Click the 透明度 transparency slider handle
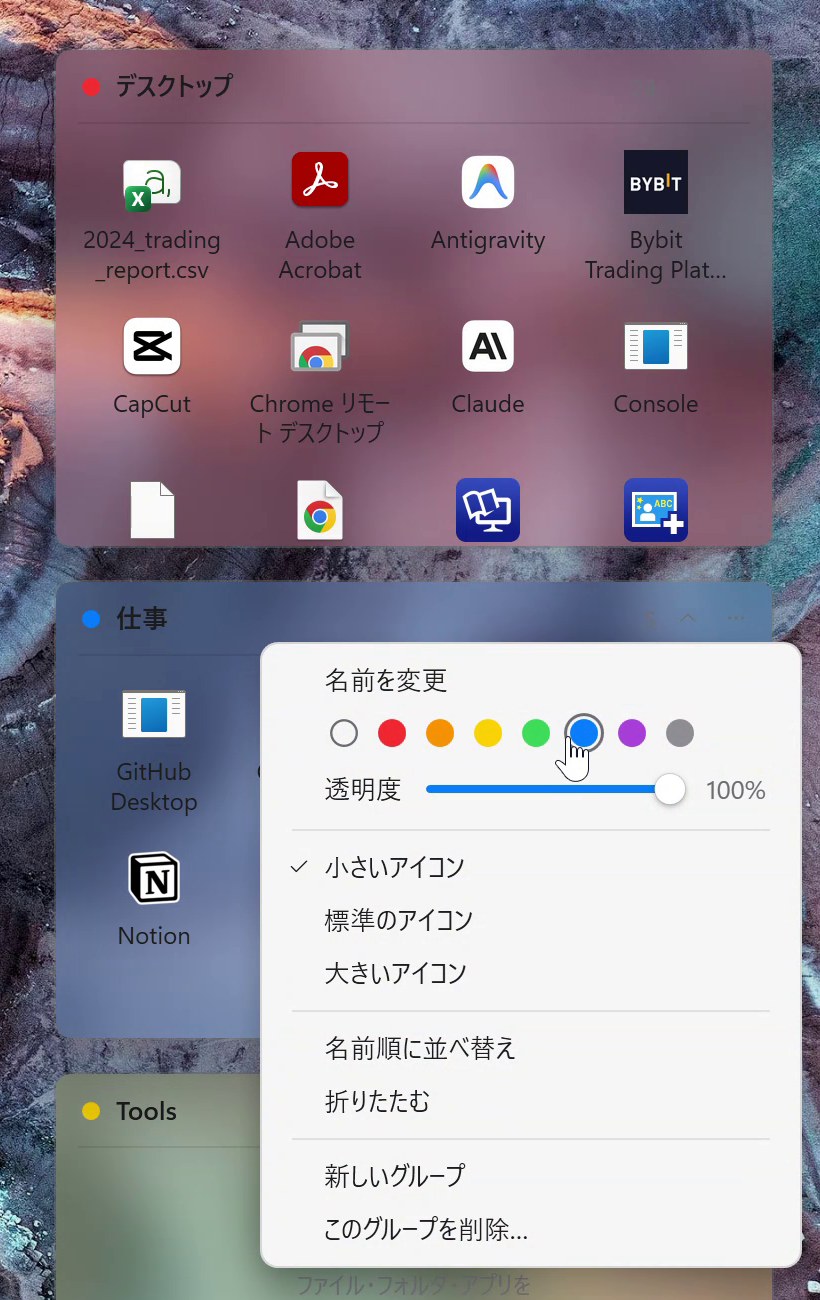820x1300 pixels. [x=670, y=790]
